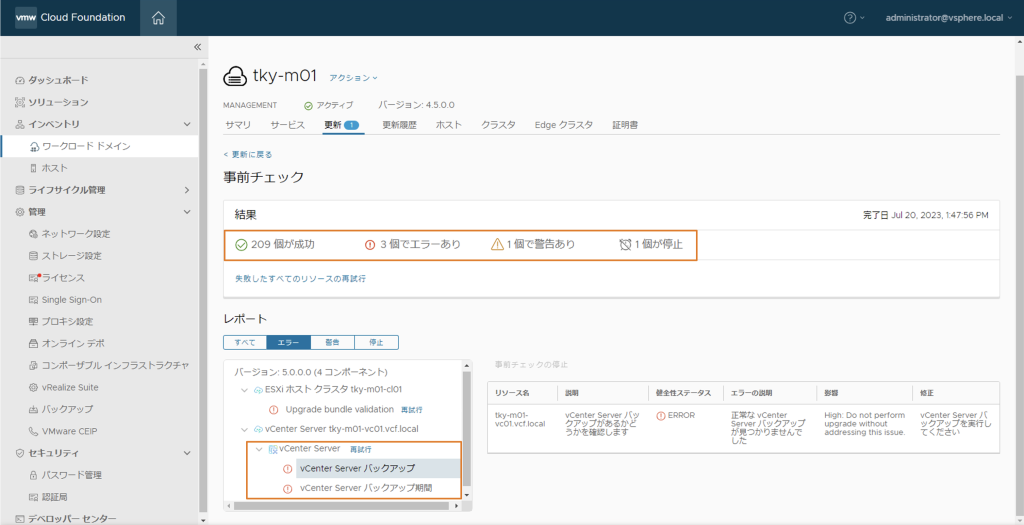The width and height of the screenshot is (1024, 525).
Task: Click the ワークロード ドメイン cloud icon
Action: pos(35,146)
